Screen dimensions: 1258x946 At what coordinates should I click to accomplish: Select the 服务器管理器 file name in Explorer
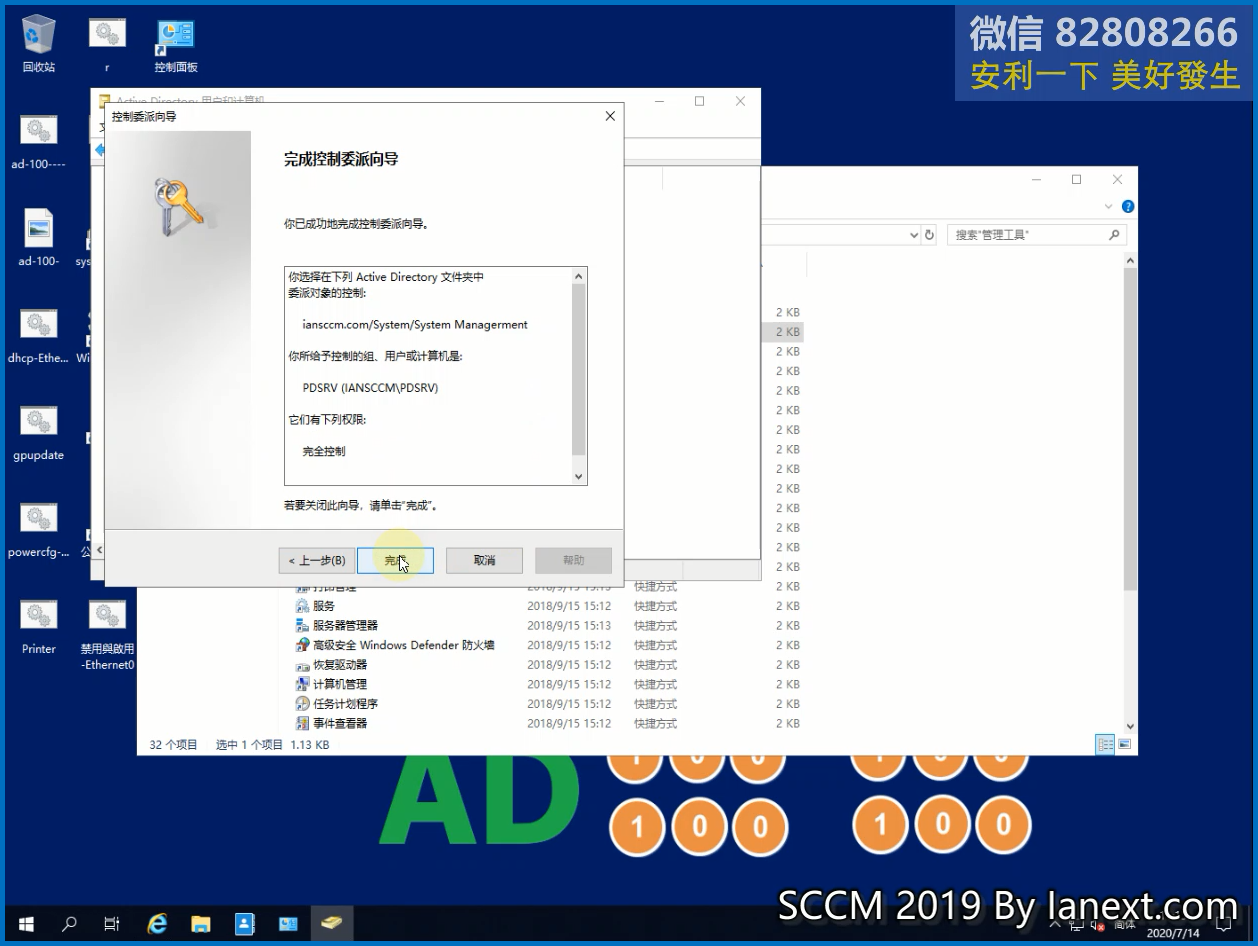[345, 626]
